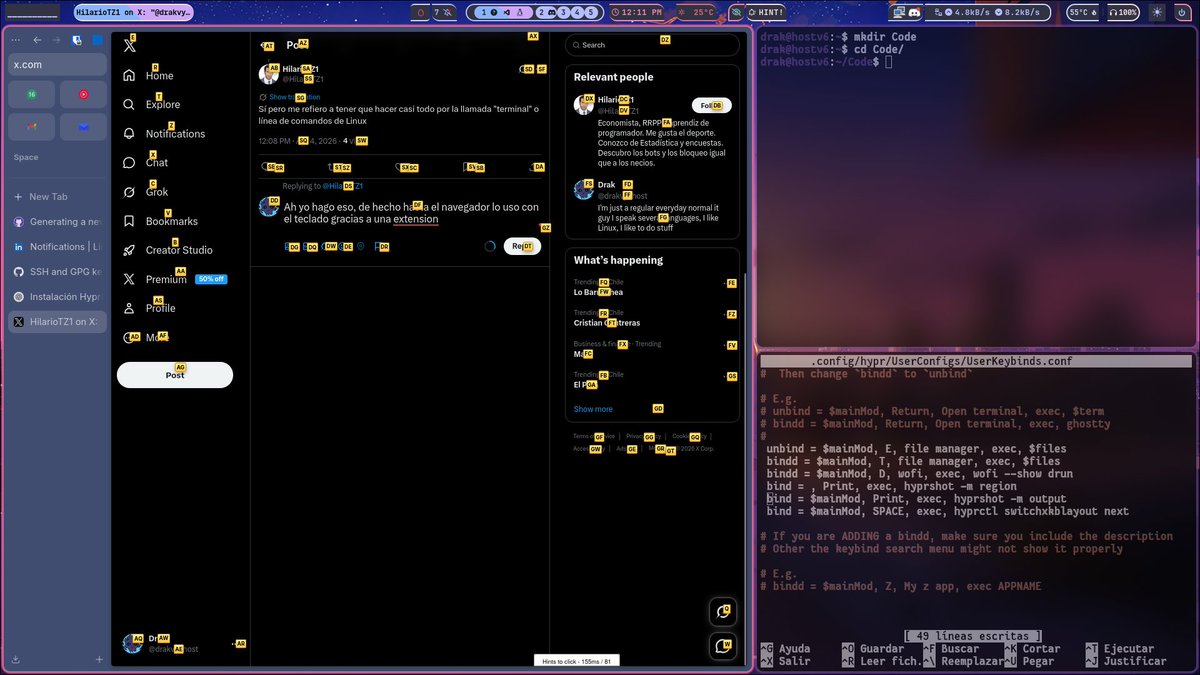Click New Tab in browser sidebar

pos(57,197)
